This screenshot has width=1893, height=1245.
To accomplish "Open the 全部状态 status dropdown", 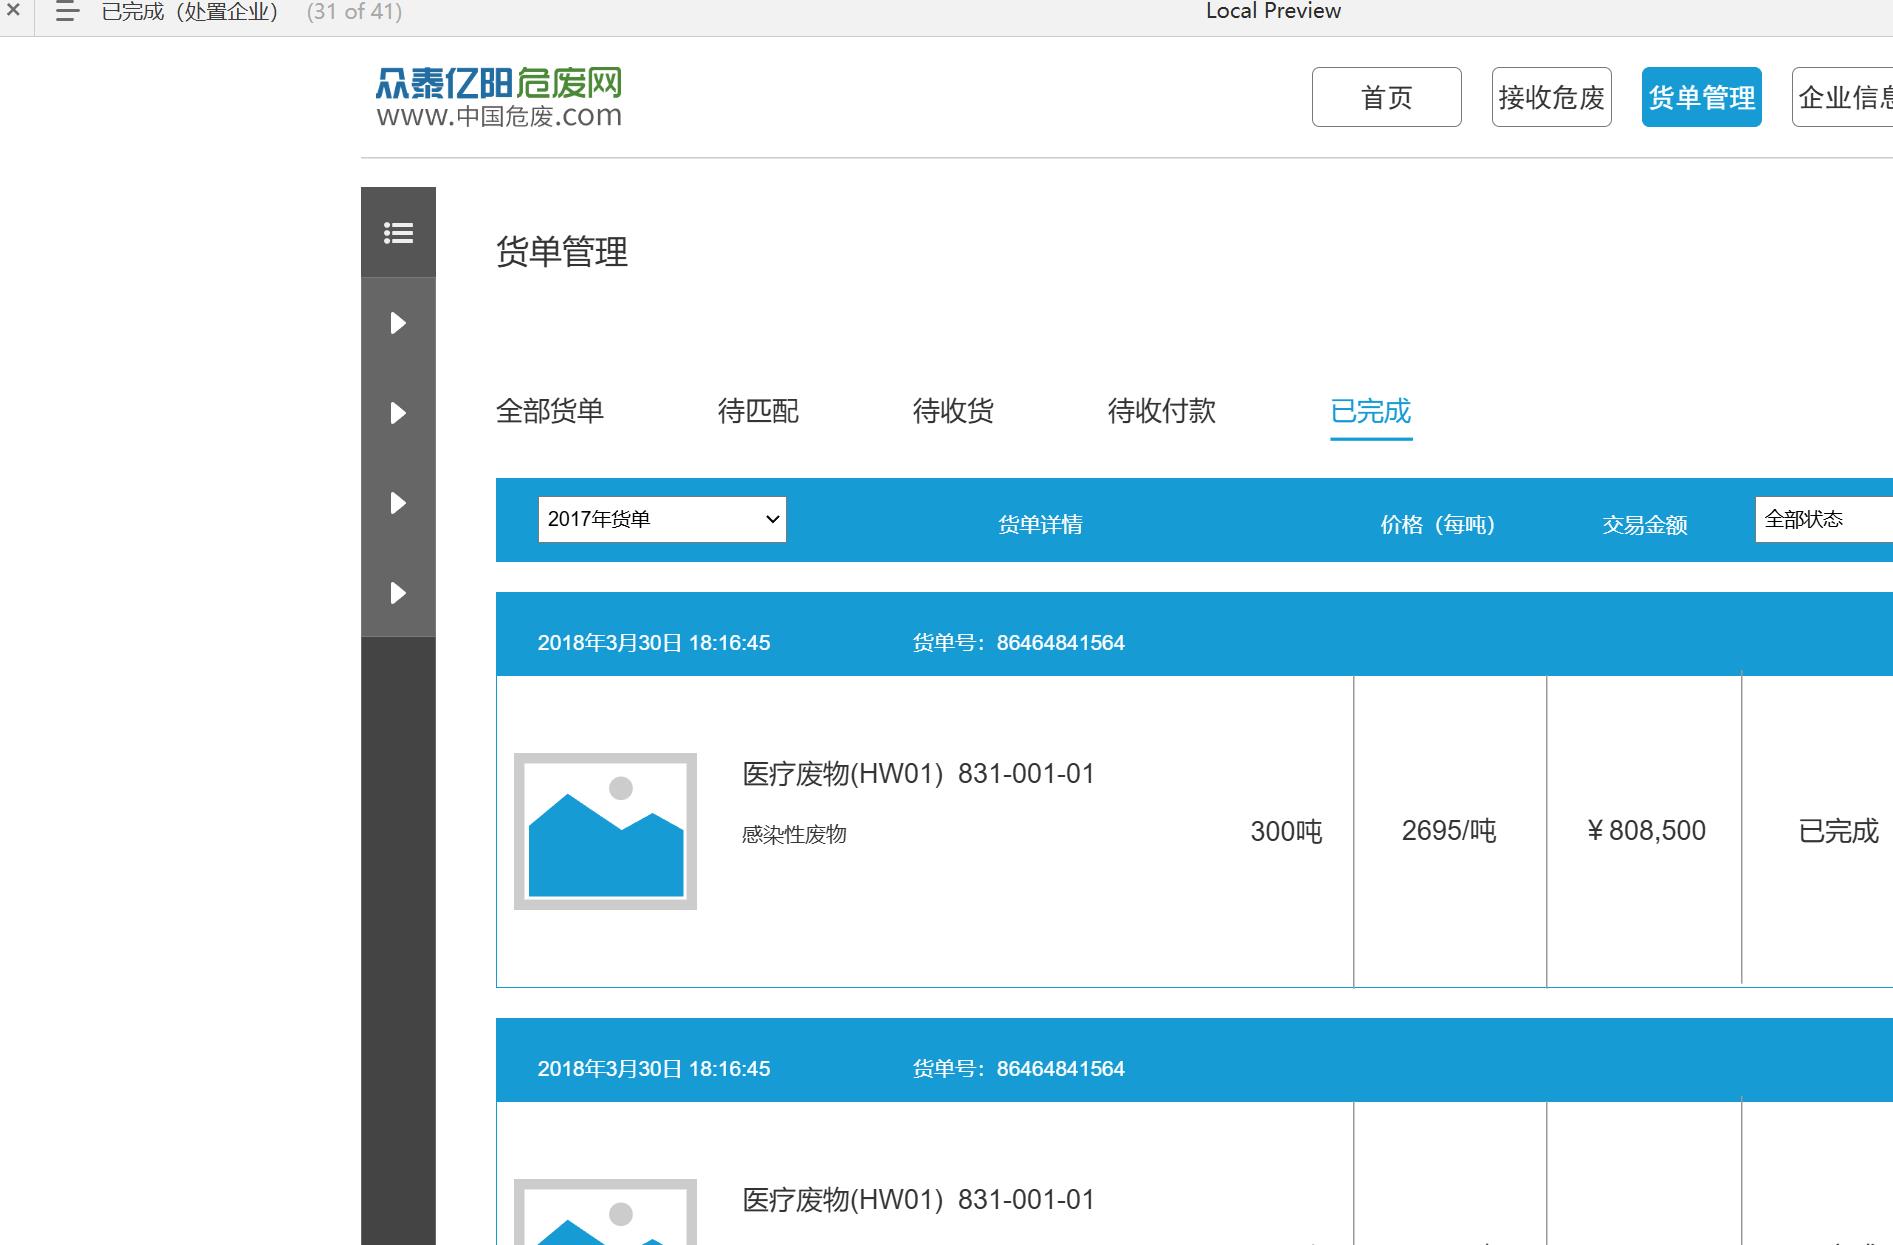I will pos(1824,519).
